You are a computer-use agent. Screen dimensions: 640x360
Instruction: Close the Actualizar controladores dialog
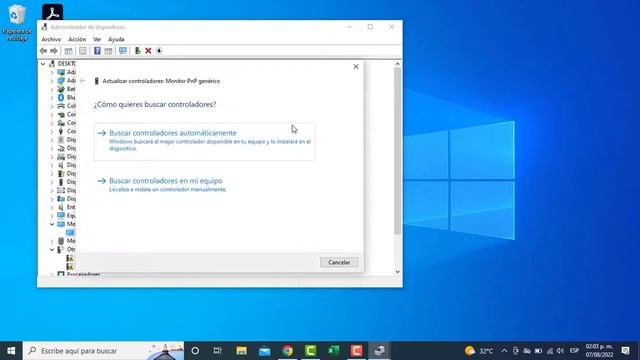pos(356,67)
